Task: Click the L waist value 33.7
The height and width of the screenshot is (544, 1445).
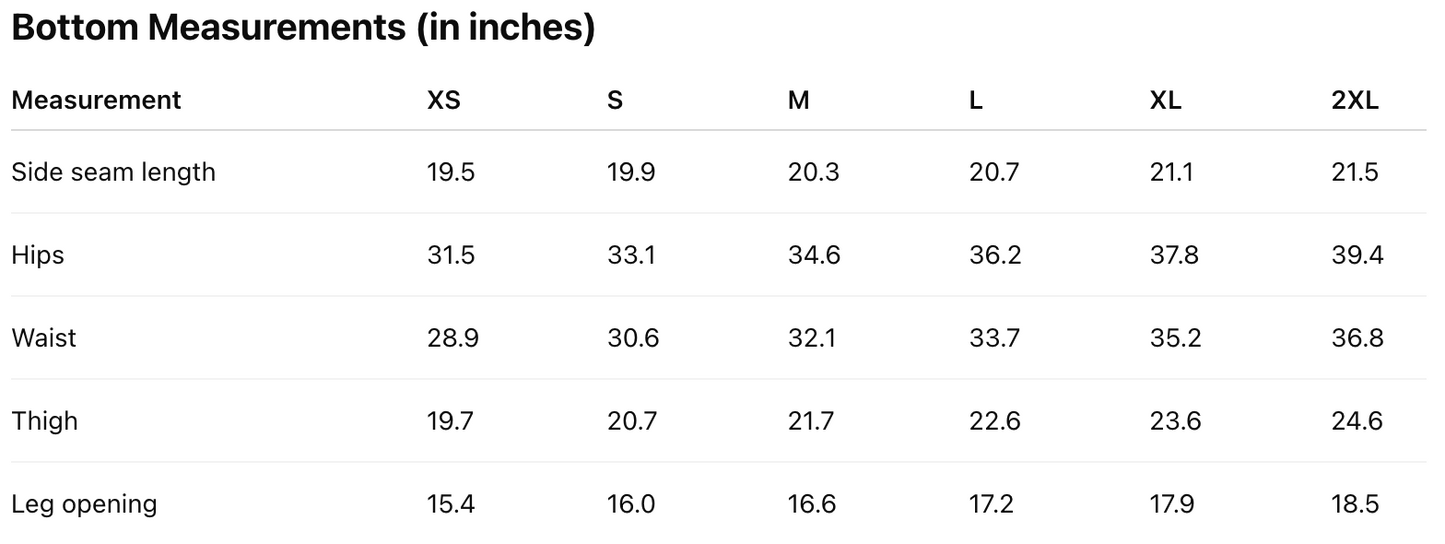Action: click(994, 338)
